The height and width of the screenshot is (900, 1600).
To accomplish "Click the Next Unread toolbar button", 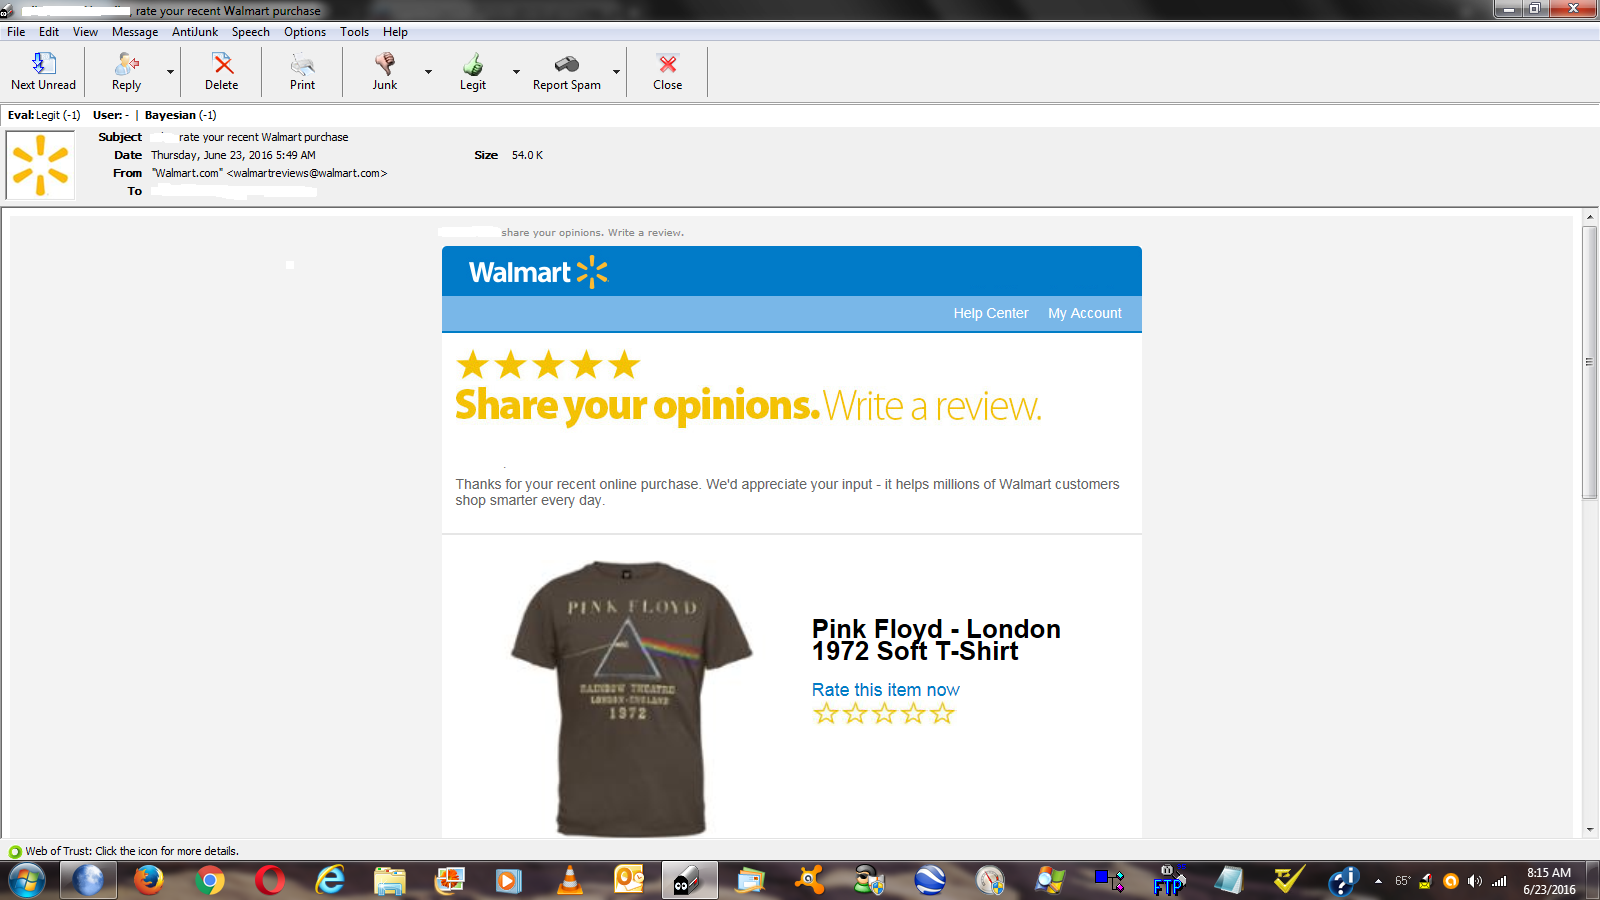I will tap(43, 72).
